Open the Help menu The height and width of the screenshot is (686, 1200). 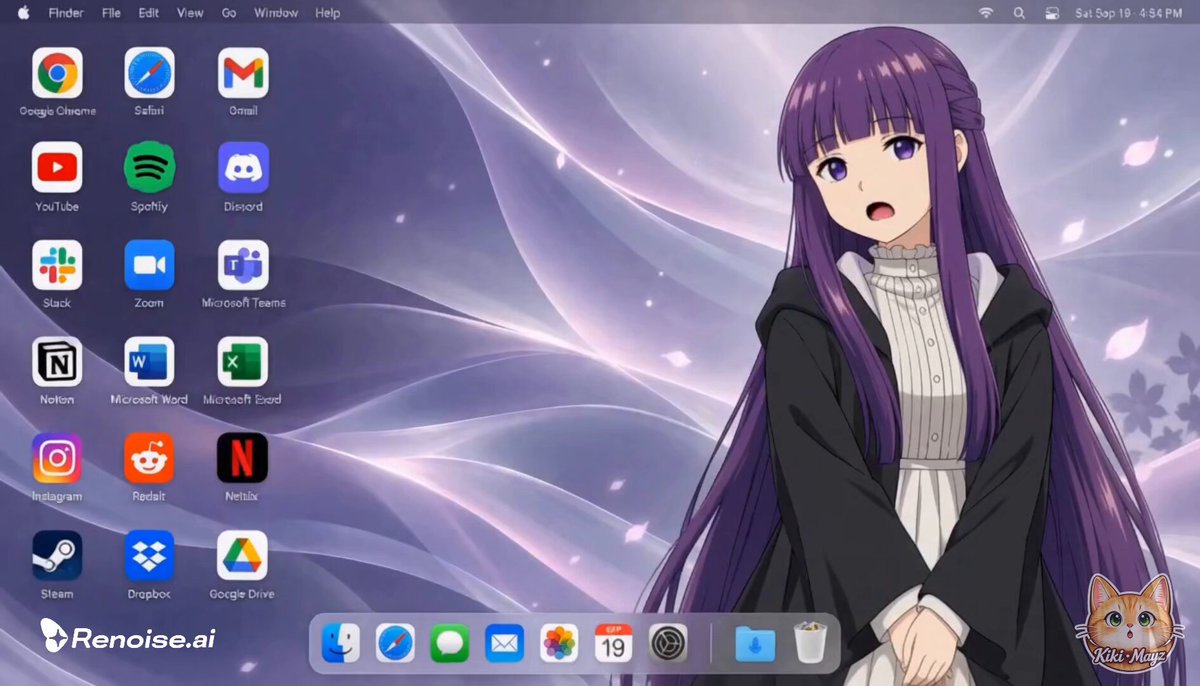328,13
